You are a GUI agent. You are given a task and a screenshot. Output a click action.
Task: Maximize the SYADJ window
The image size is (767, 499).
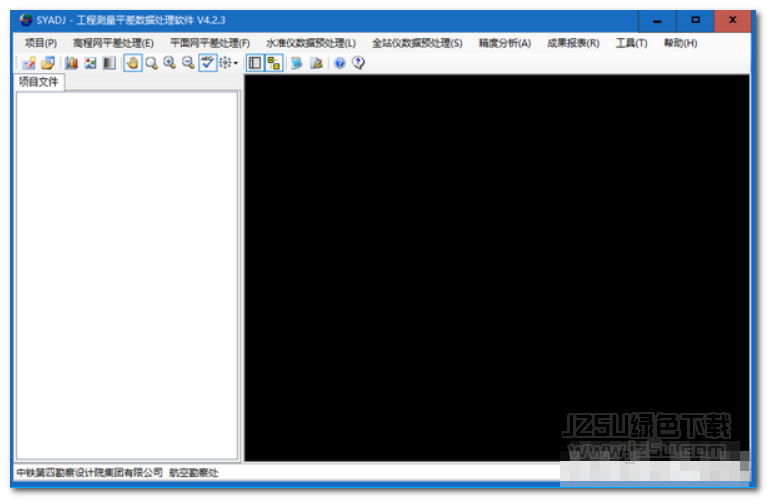[x=695, y=21]
